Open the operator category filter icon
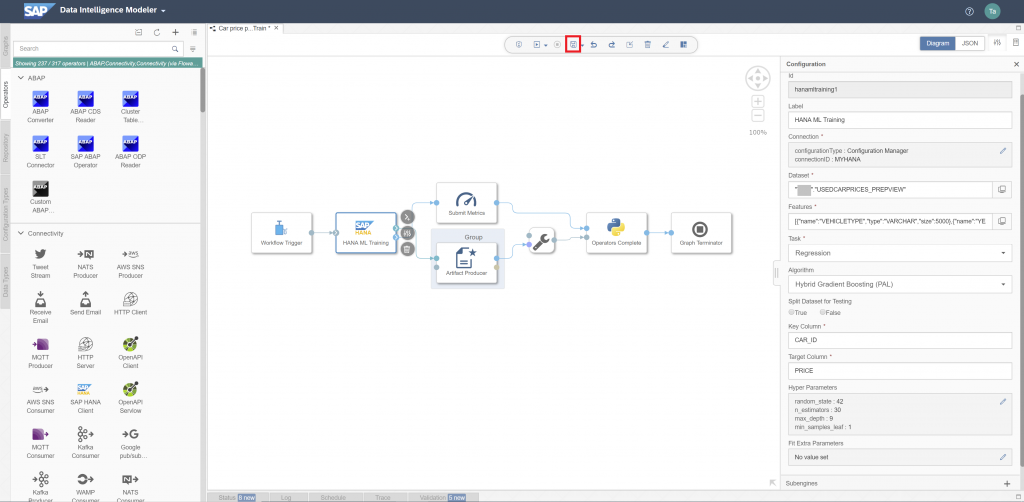 click(x=193, y=49)
